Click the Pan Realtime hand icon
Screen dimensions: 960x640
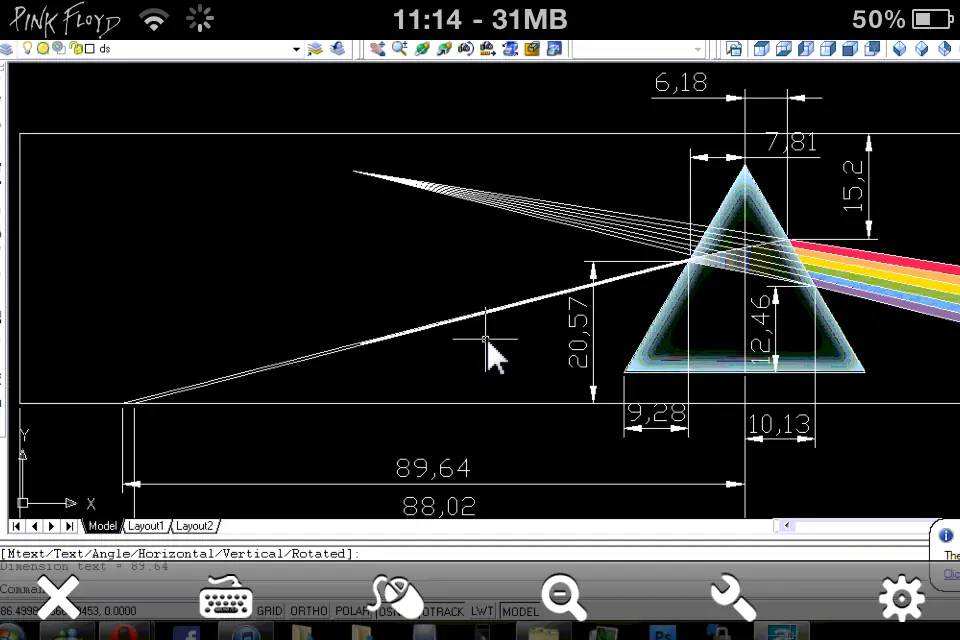pyautogui.click(x=378, y=48)
